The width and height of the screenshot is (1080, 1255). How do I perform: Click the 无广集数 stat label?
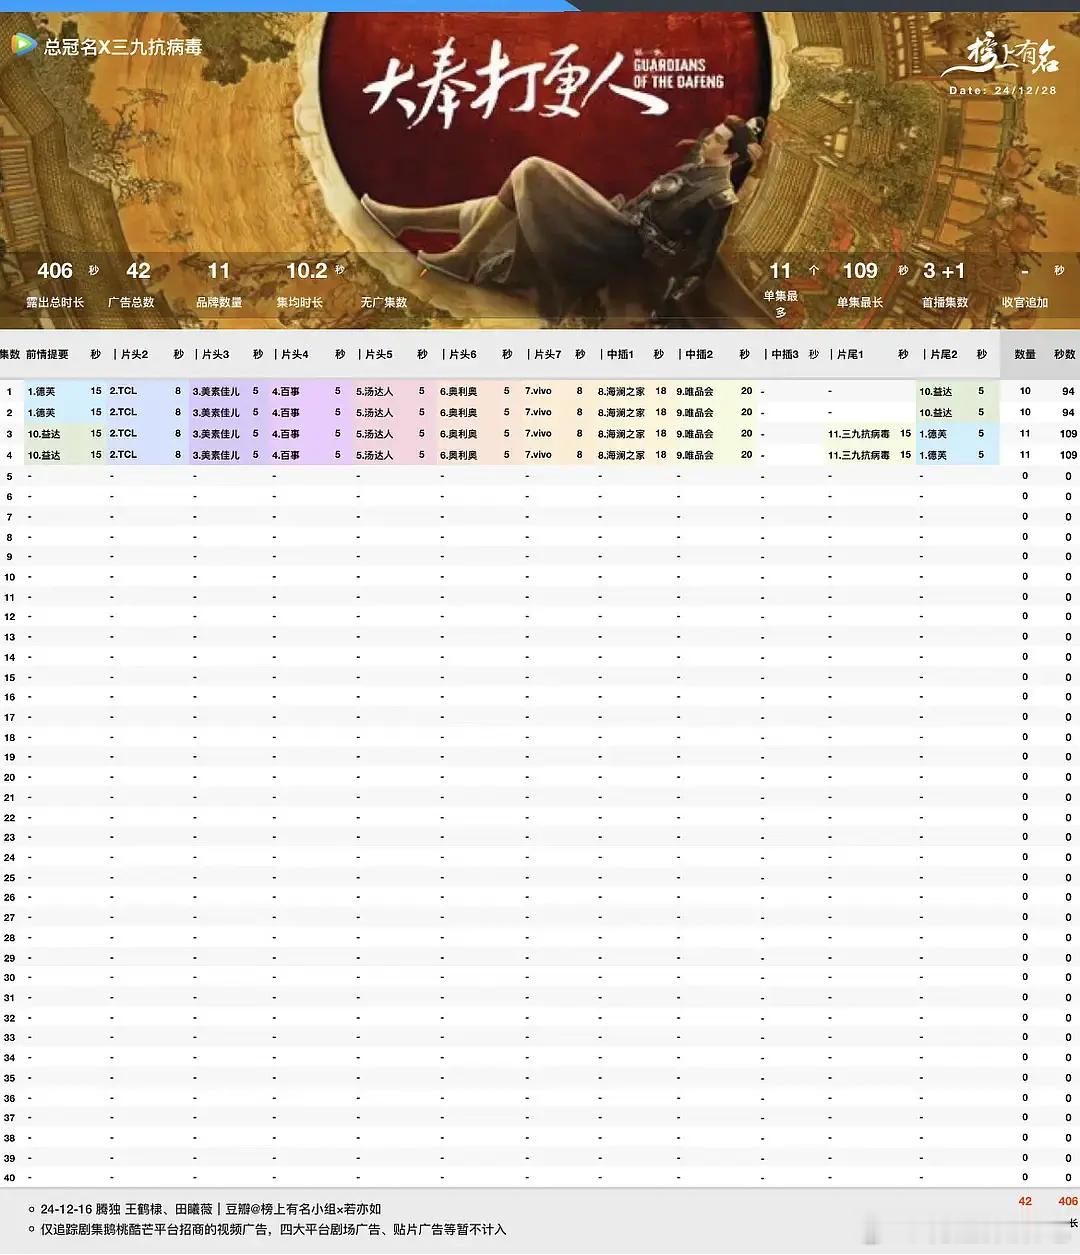pyautogui.click(x=384, y=302)
